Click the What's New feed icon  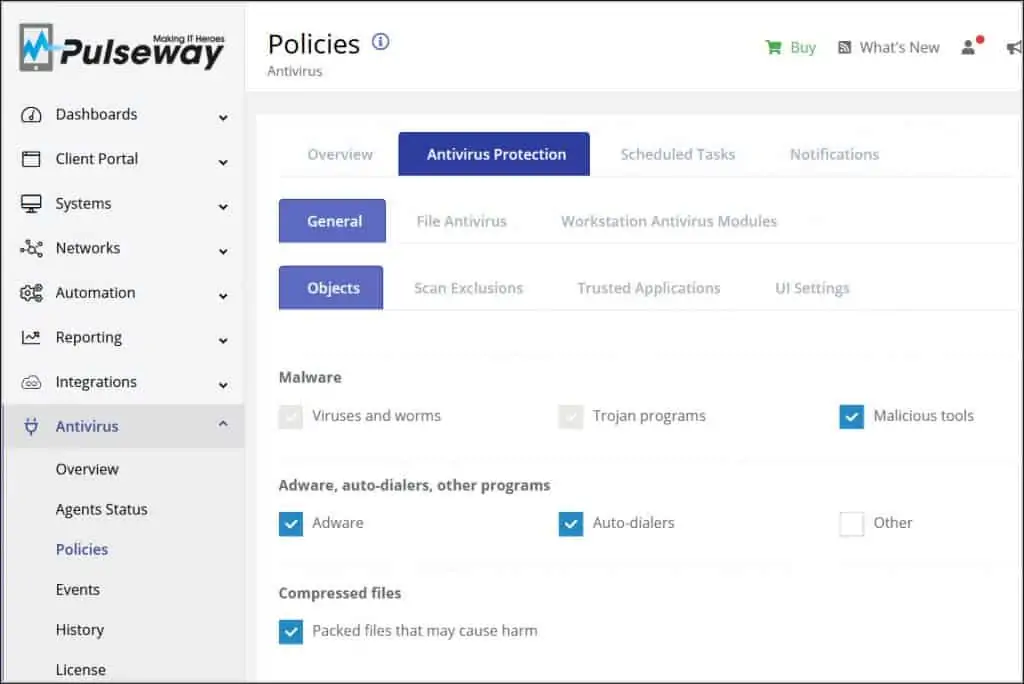point(844,47)
